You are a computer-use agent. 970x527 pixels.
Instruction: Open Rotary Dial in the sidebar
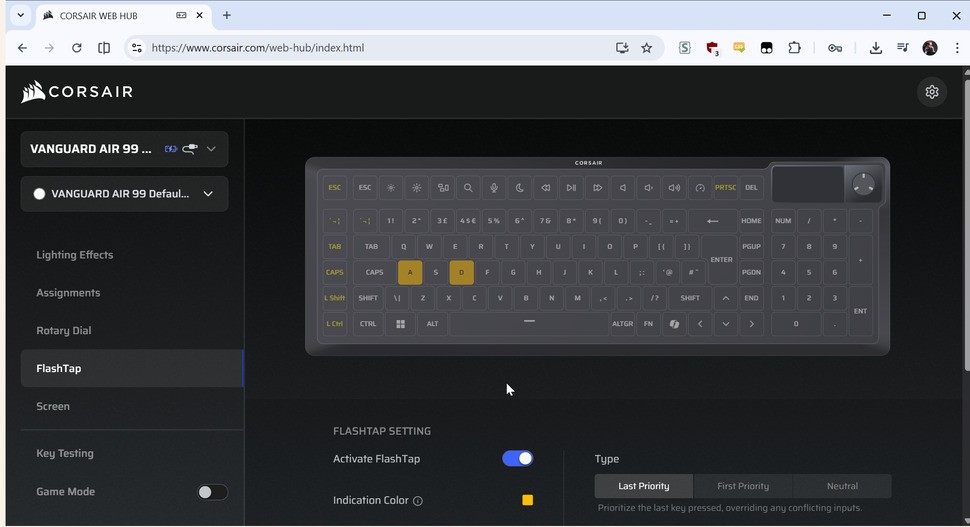pos(64,330)
